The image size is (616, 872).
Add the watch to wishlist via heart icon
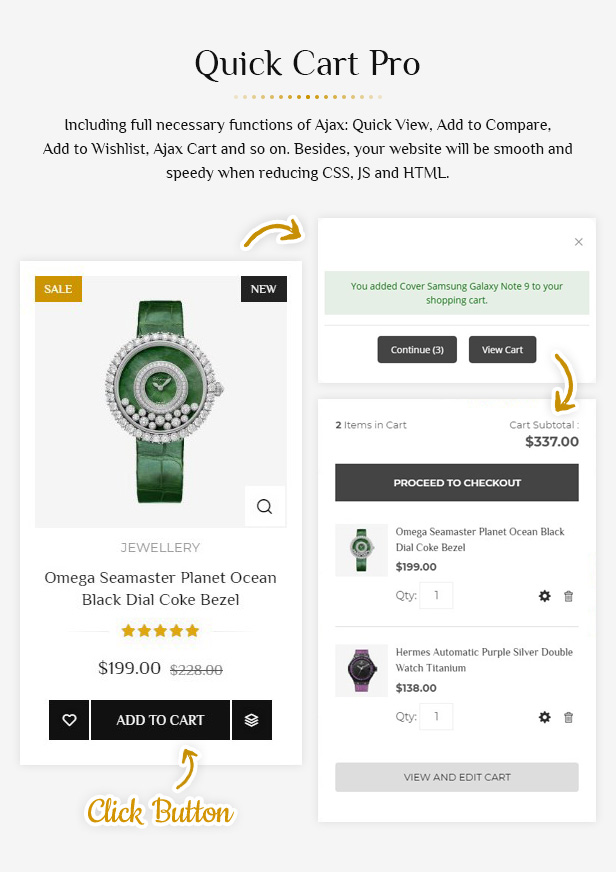[69, 720]
